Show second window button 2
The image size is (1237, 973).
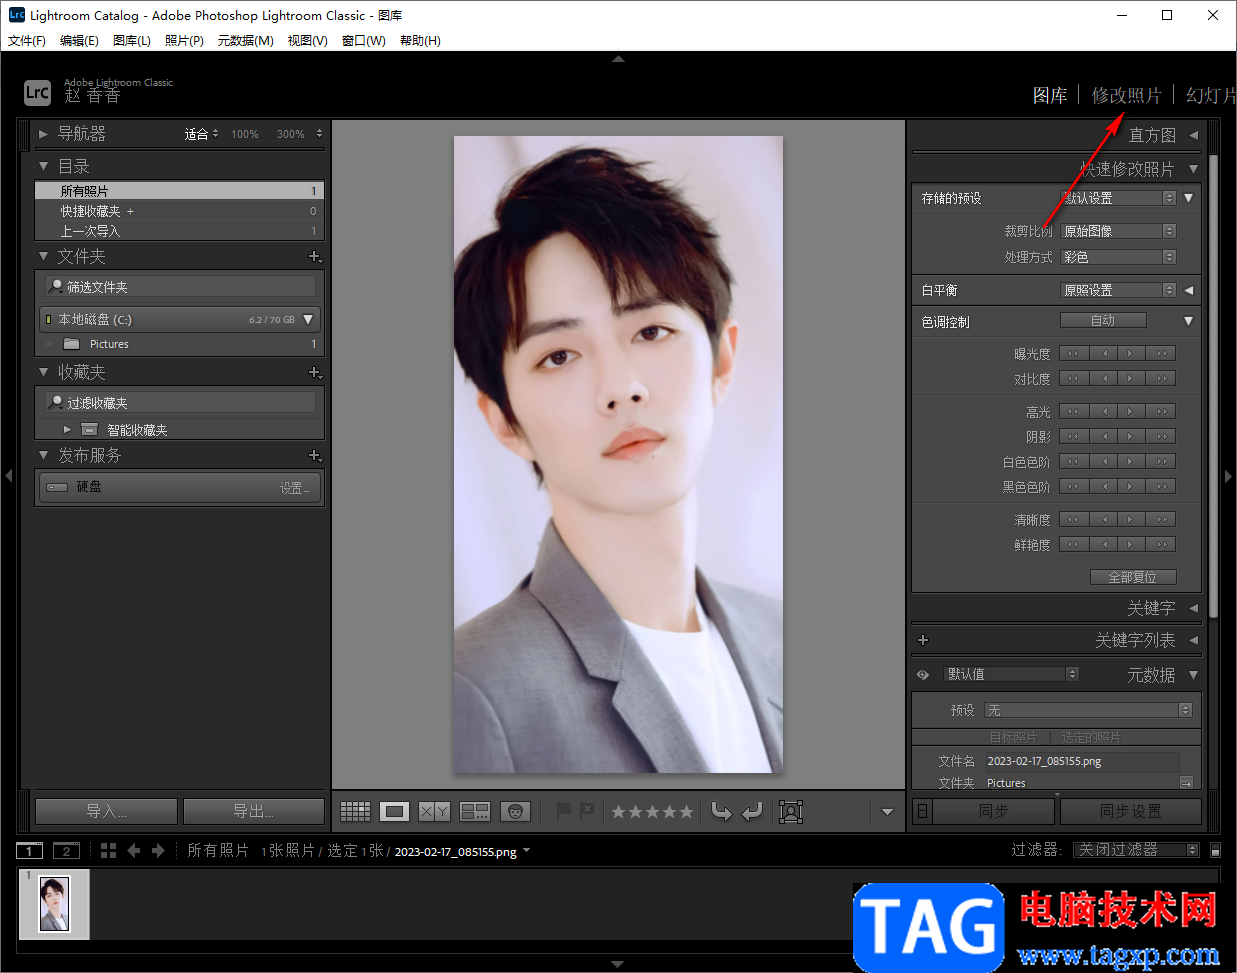66,850
